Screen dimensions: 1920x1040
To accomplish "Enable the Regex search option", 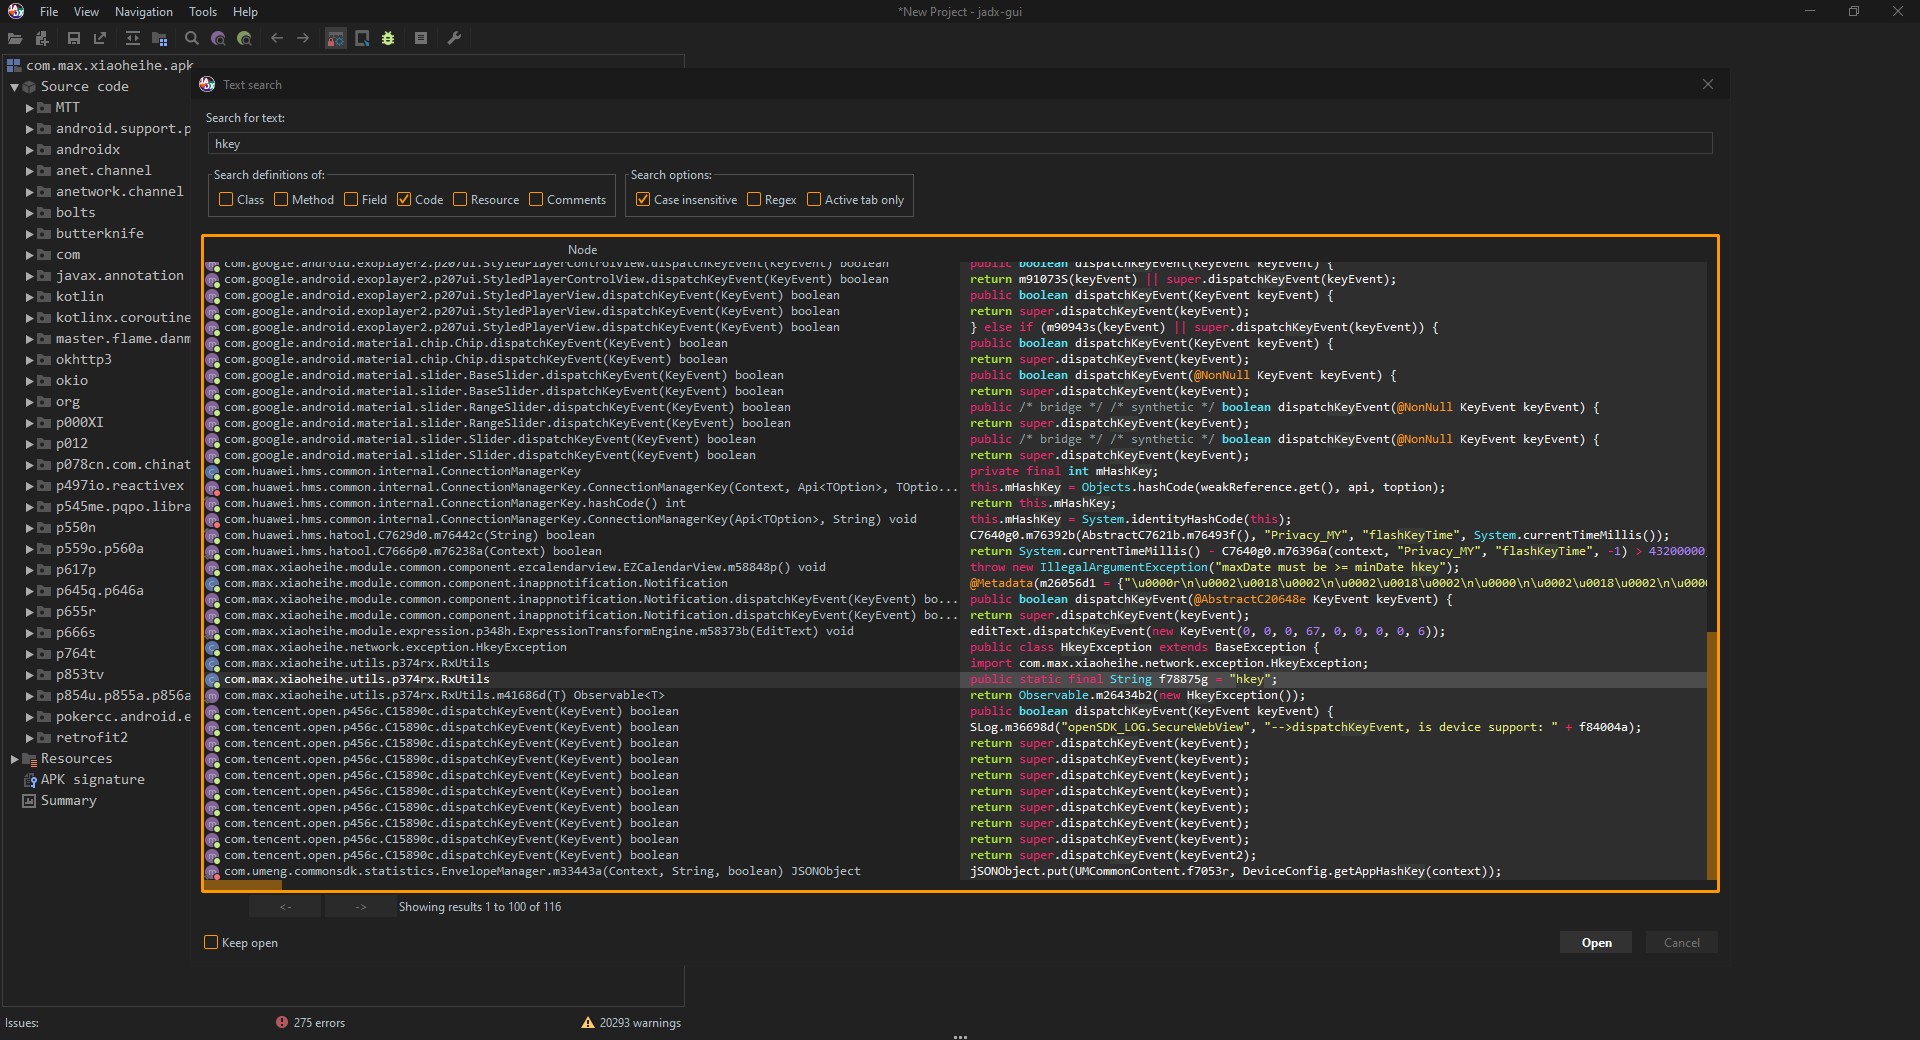I will tap(754, 199).
